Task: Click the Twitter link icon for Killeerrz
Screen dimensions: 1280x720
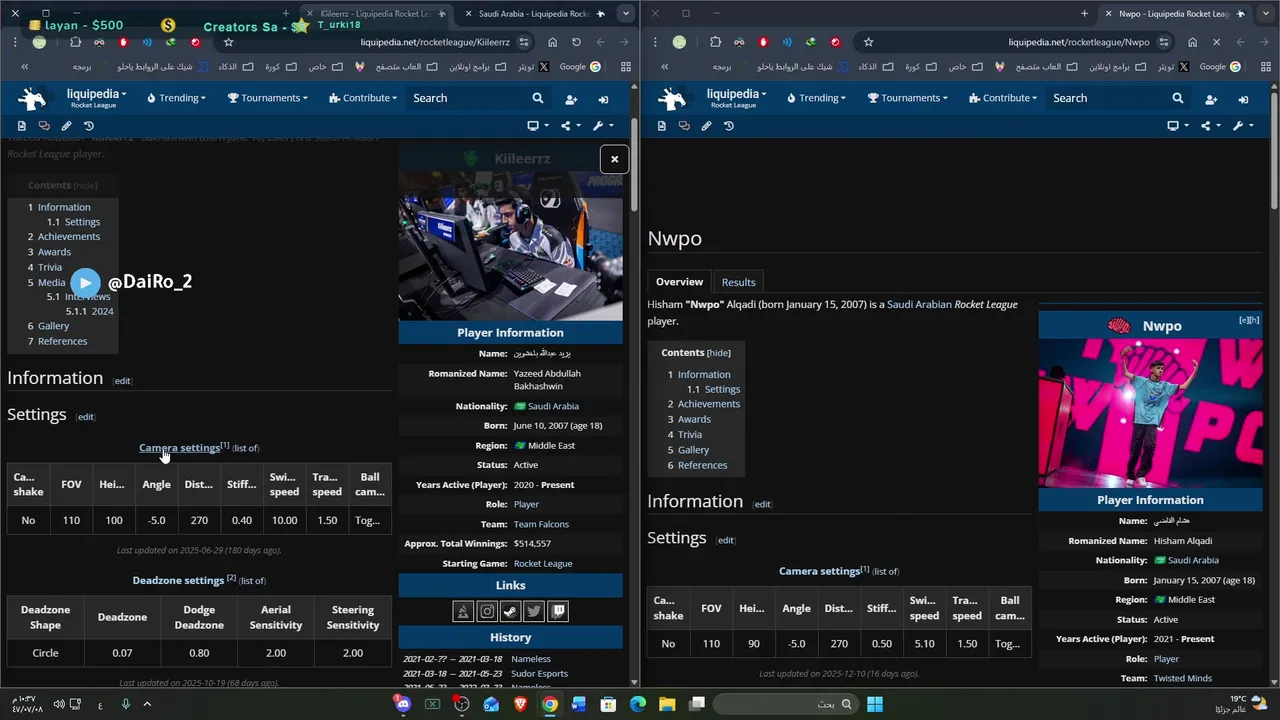Action: [x=534, y=611]
